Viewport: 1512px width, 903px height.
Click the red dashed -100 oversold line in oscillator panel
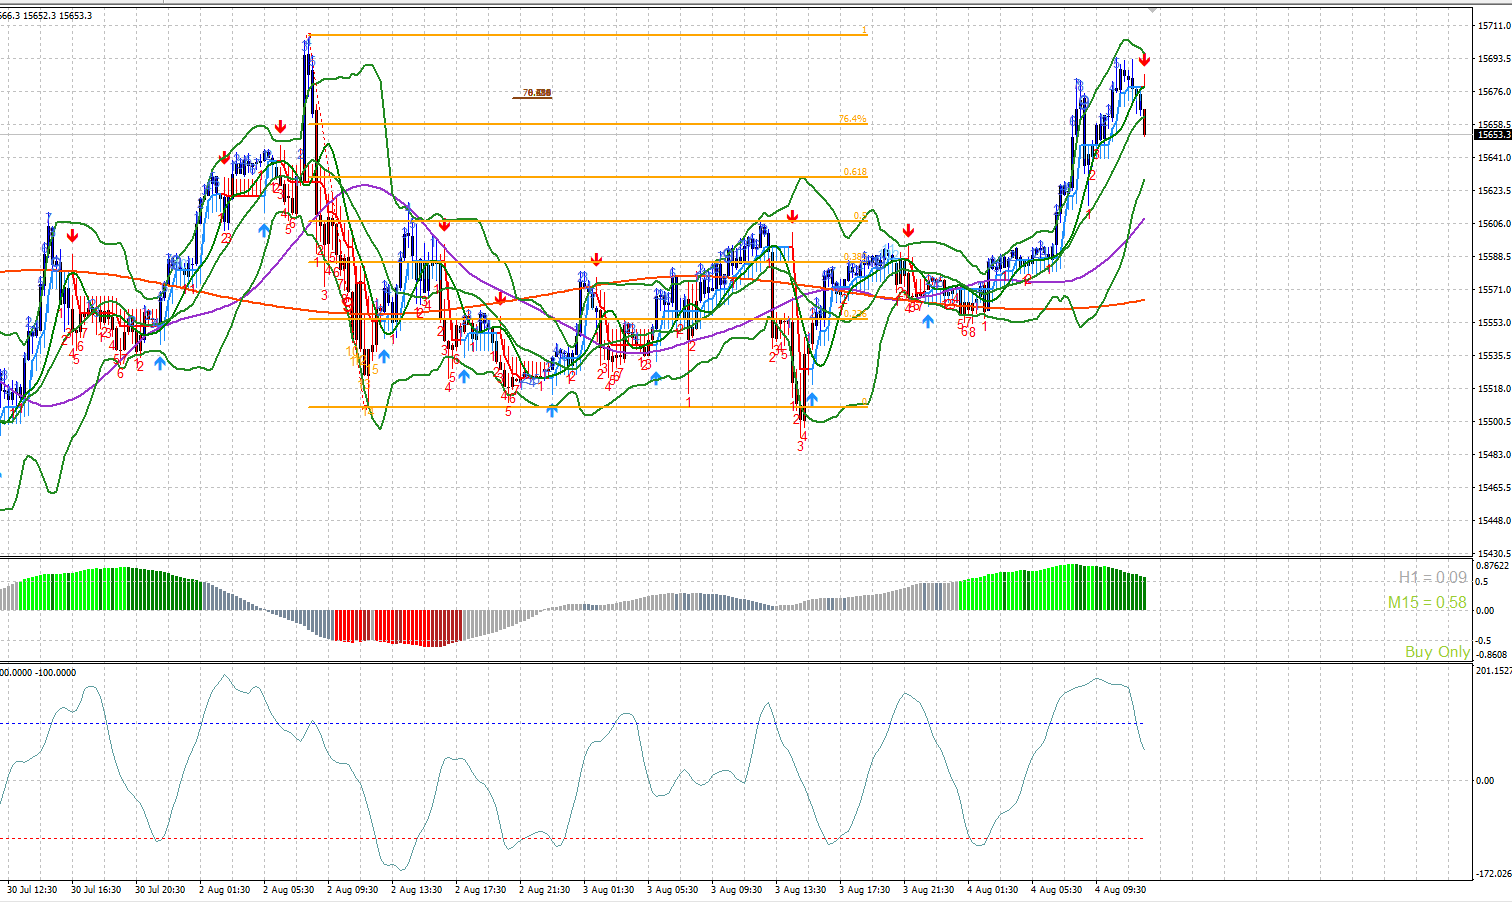tap(600, 838)
